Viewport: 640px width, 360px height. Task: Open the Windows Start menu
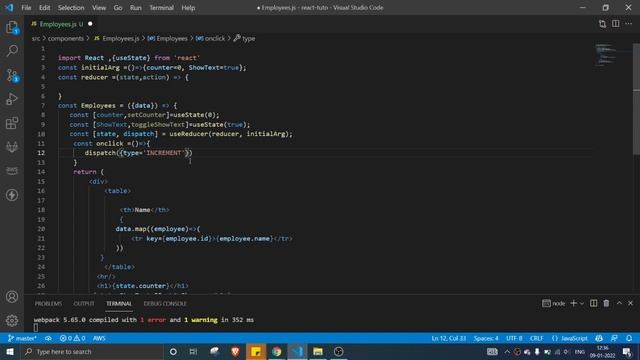(x=10, y=351)
